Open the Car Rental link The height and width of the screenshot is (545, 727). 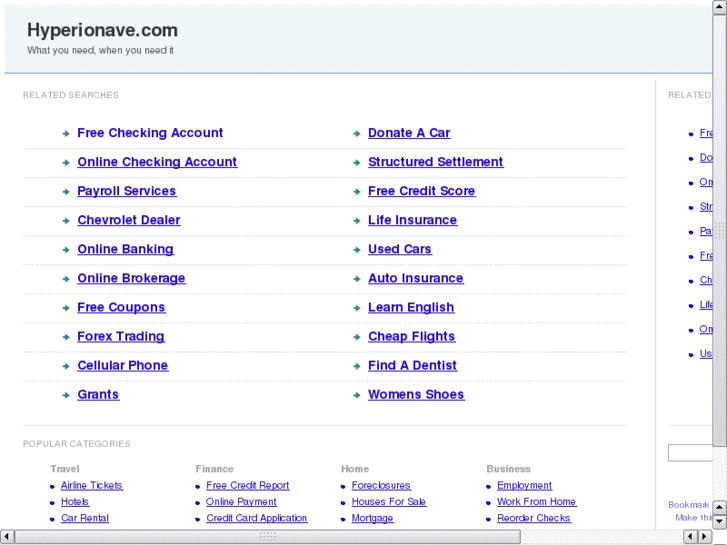pos(85,518)
